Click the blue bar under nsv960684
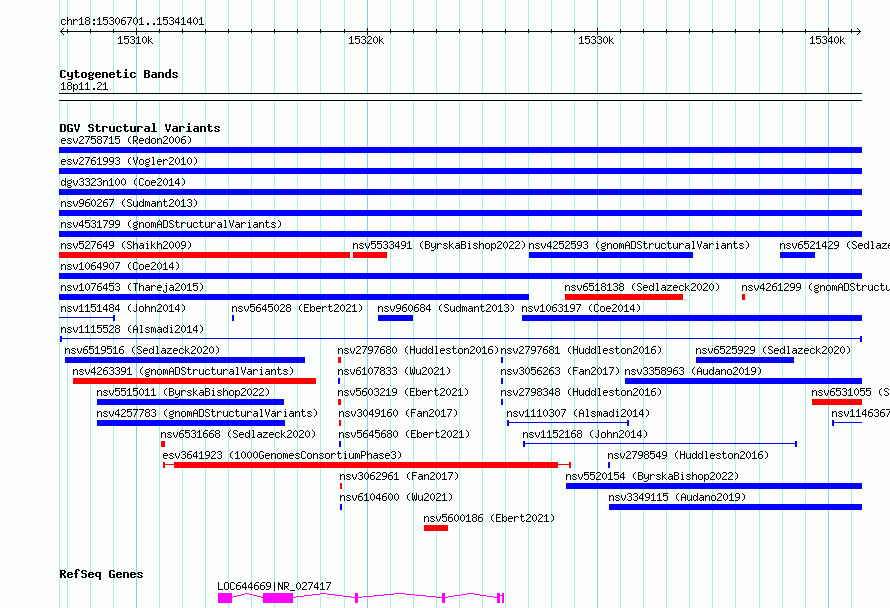The height and width of the screenshot is (608, 890). [x=396, y=318]
